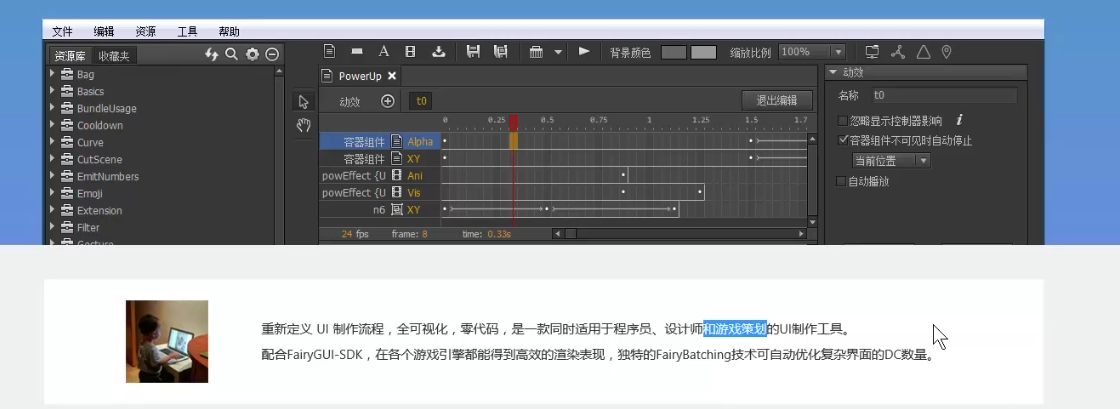Viewport: 1120px width, 409px height.
Task: Click the search icon in the library panel
Action: 231,54
